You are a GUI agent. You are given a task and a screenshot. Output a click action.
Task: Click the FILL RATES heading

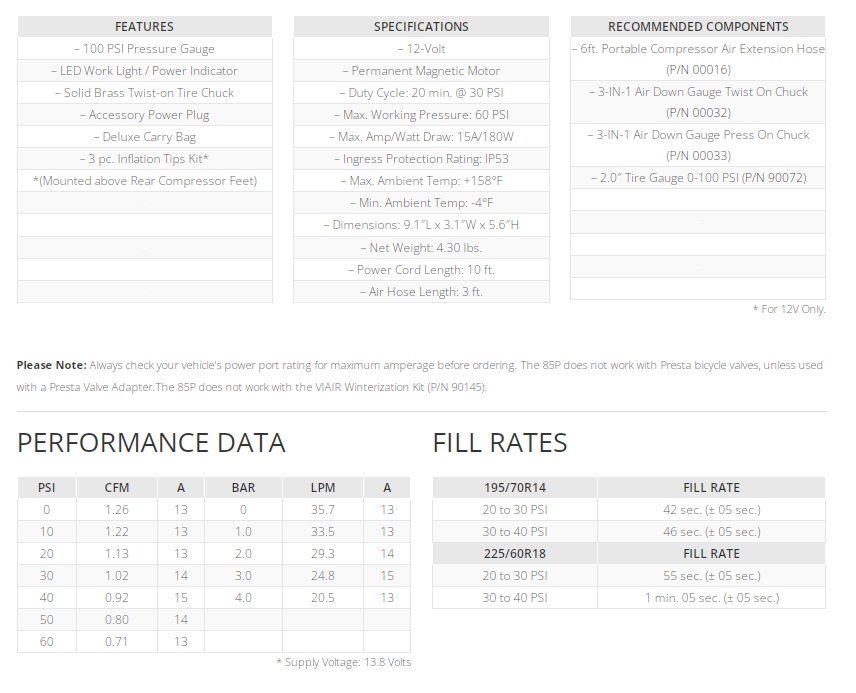(x=500, y=443)
